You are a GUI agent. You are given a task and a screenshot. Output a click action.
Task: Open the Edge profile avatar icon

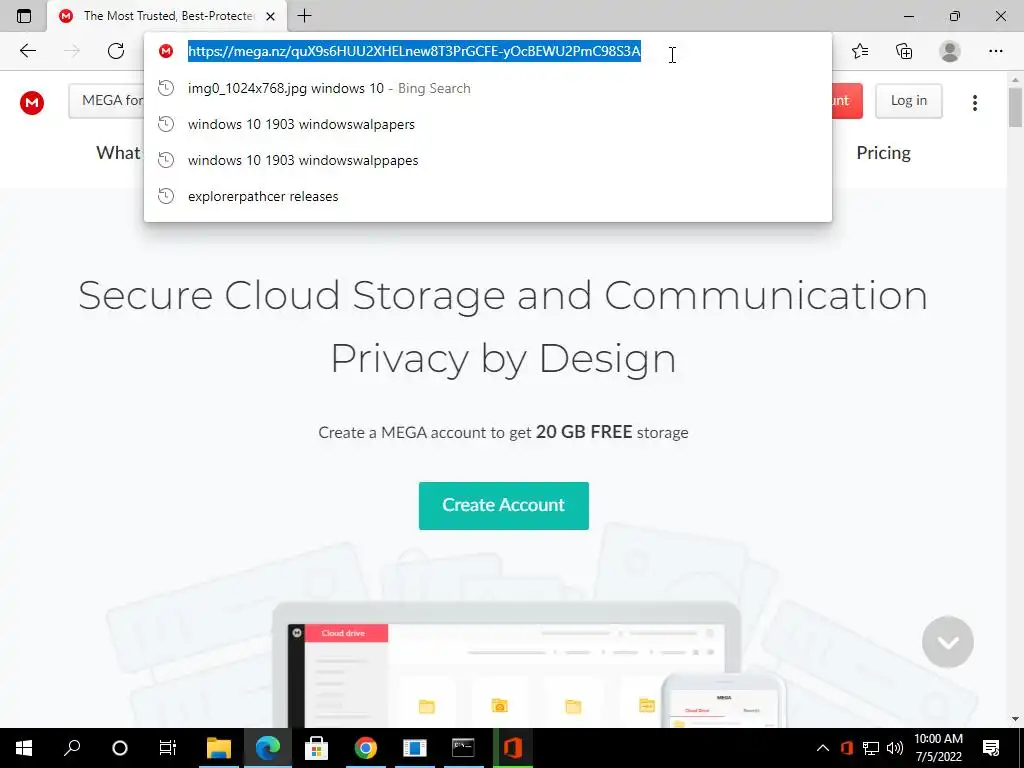click(x=950, y=51)
